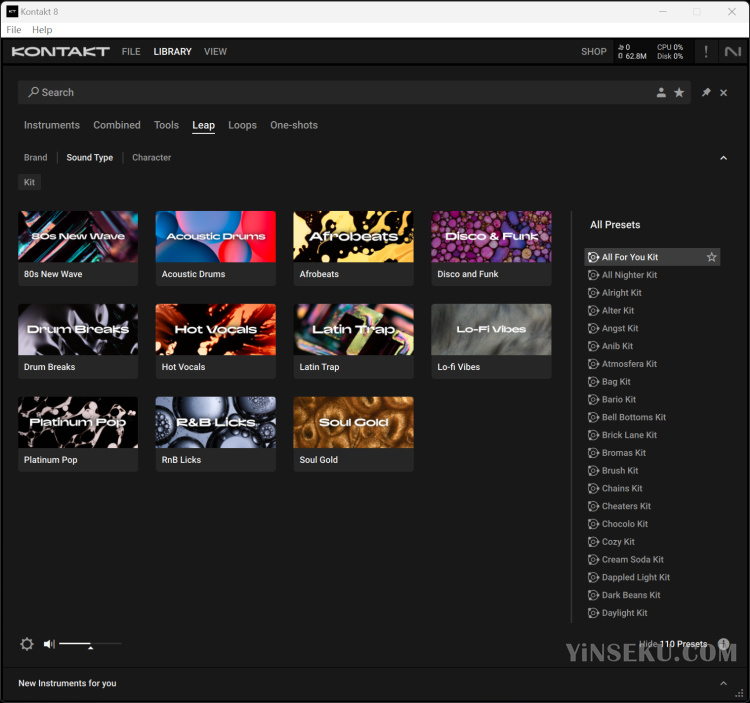750x703 pixels.
Task: Close the browser with the X icon
Action: coord(724,93)
